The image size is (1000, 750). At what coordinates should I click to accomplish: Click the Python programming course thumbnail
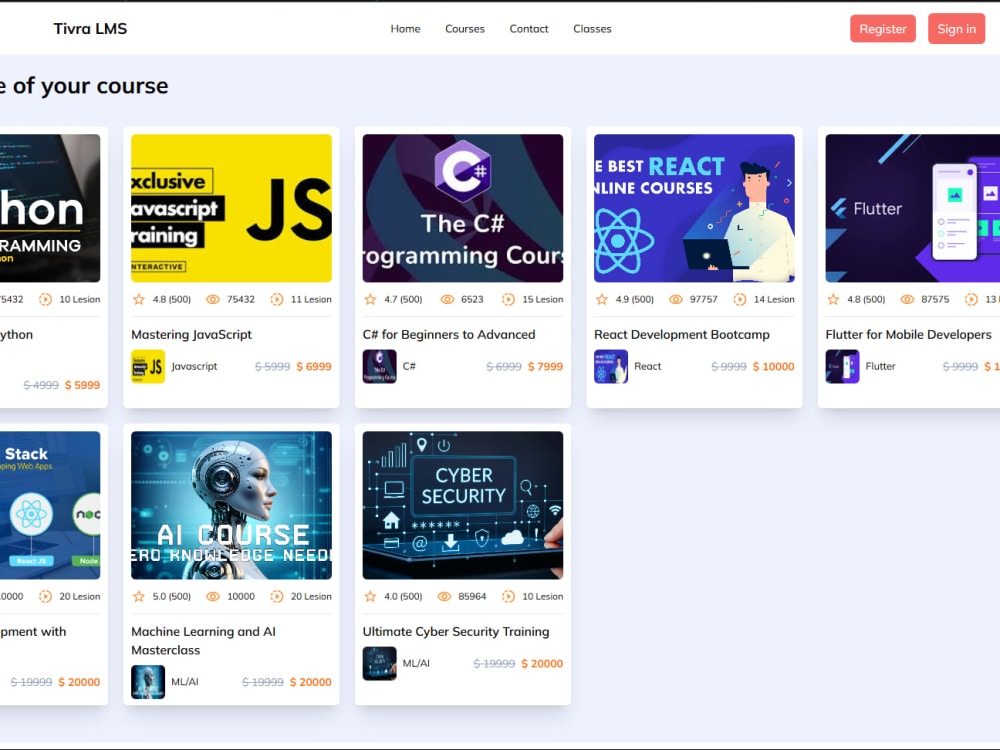click(x=50, y=208)
